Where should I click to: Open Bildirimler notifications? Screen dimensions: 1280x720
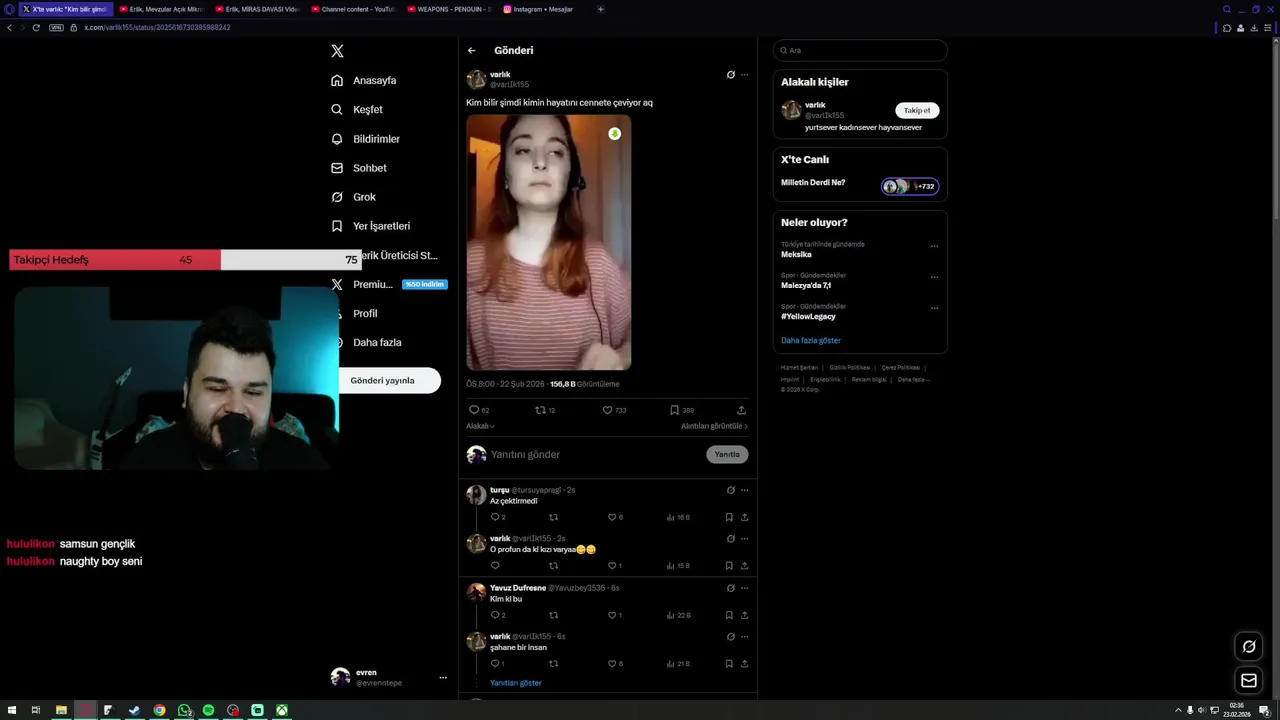point(366,139)
